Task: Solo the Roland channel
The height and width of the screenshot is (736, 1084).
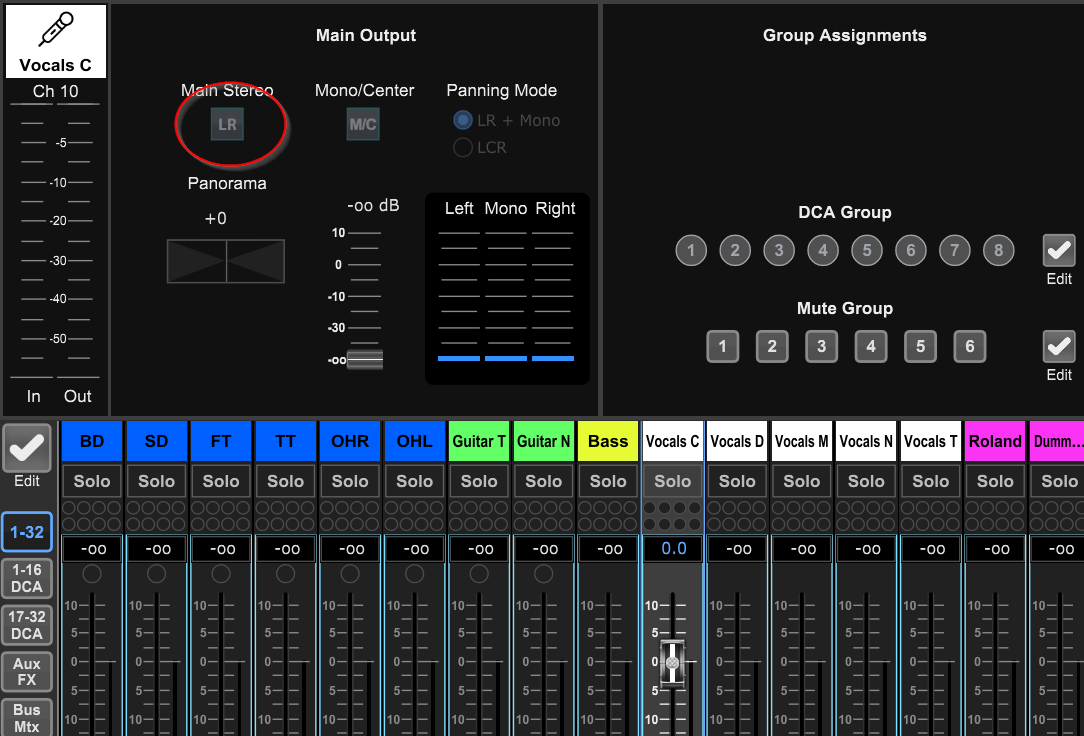Action: [996, 481]
